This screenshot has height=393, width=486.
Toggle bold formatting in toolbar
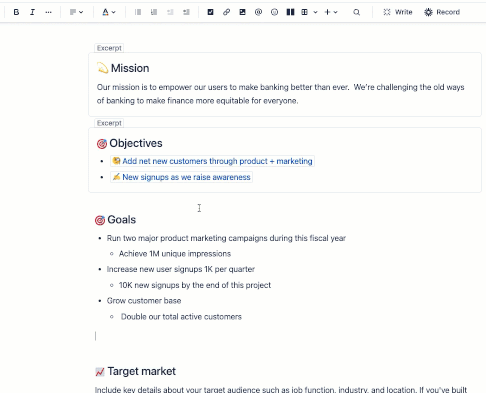tap(16, 12)
